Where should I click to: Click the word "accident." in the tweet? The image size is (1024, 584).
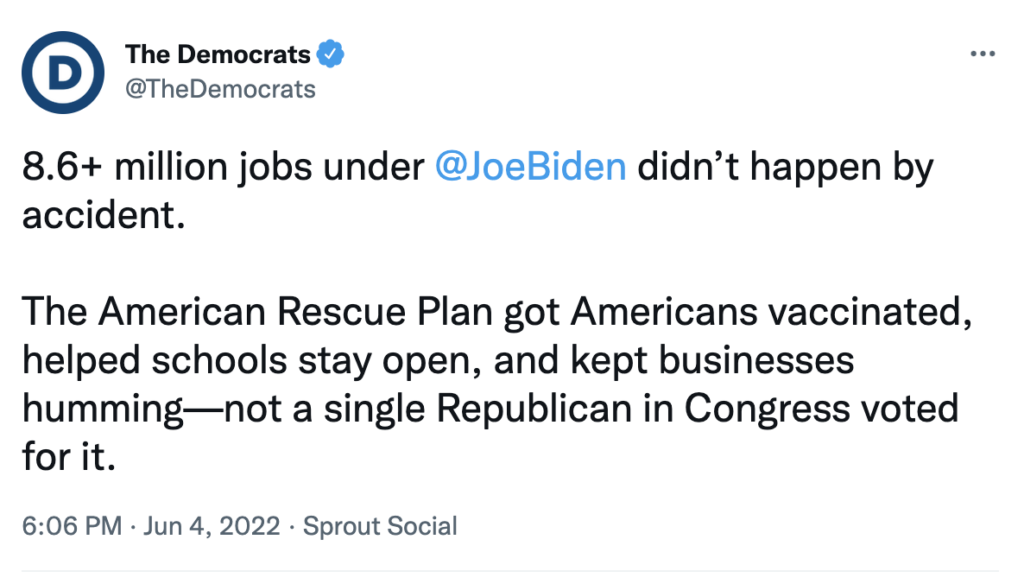[104, 214]
